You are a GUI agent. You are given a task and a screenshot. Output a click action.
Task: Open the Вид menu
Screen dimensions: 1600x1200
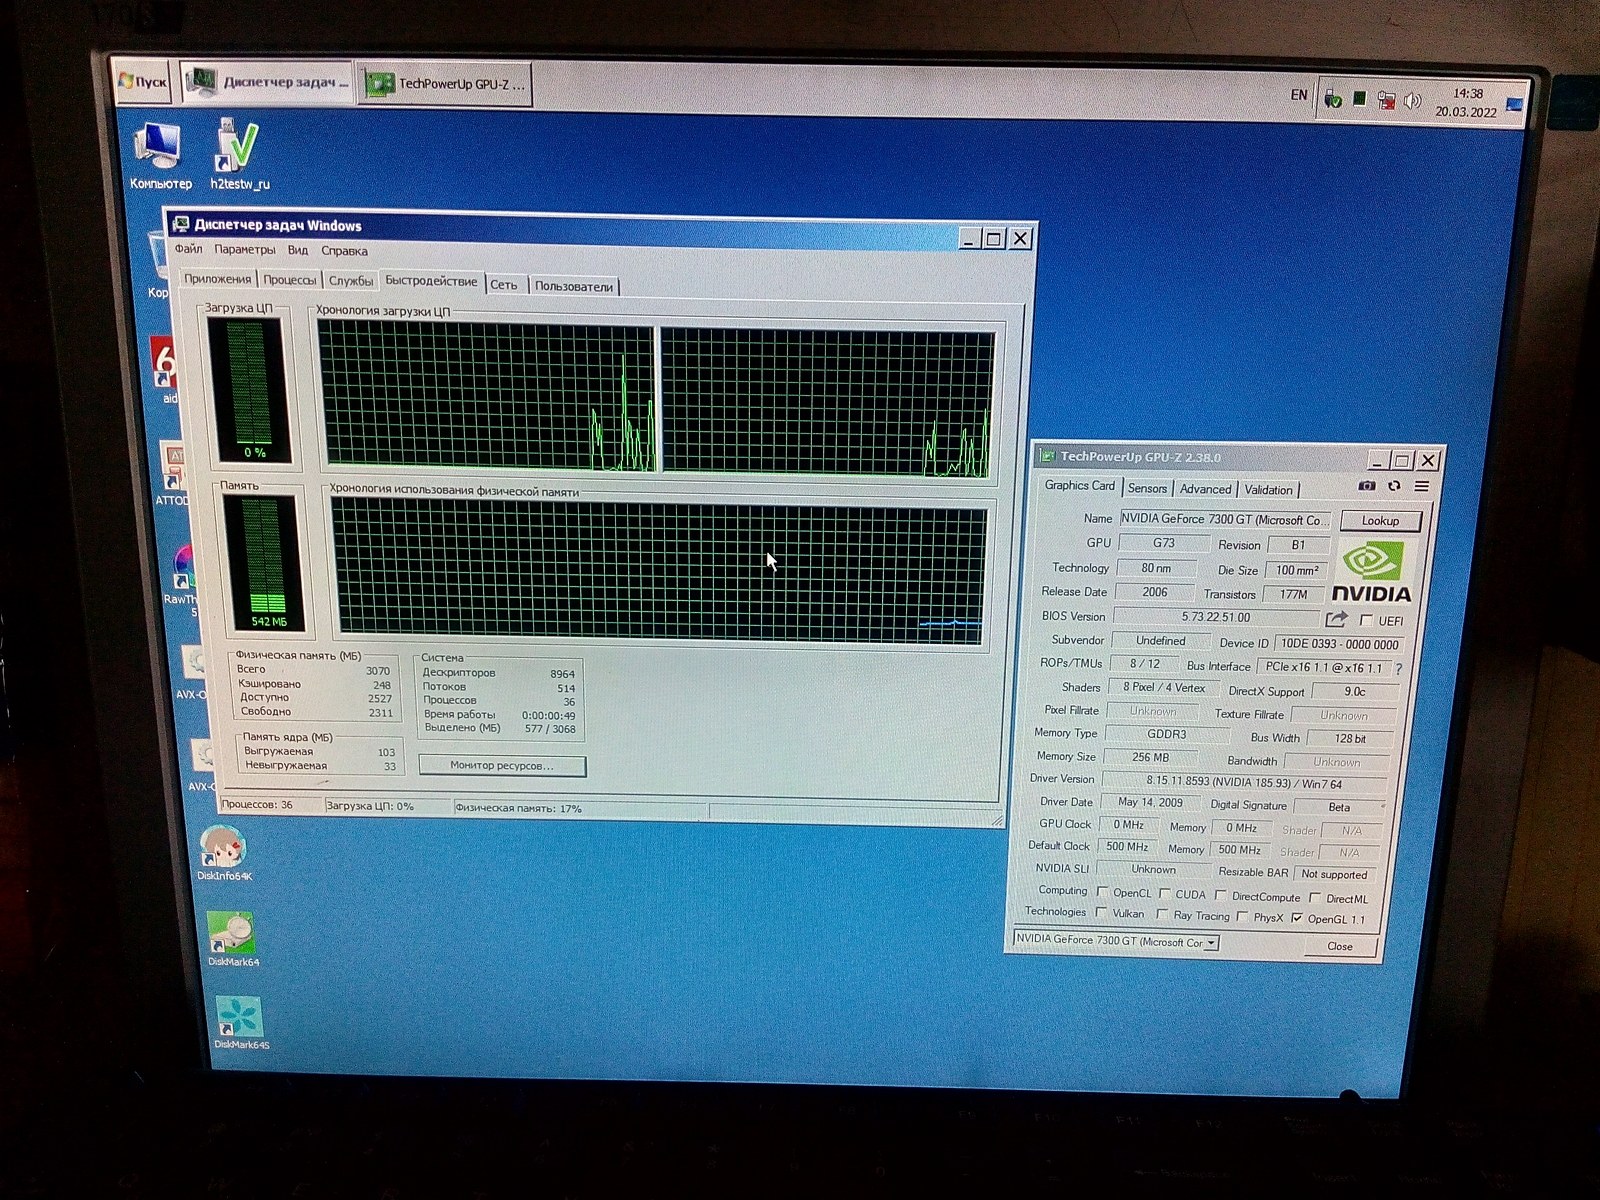(298, 250)
